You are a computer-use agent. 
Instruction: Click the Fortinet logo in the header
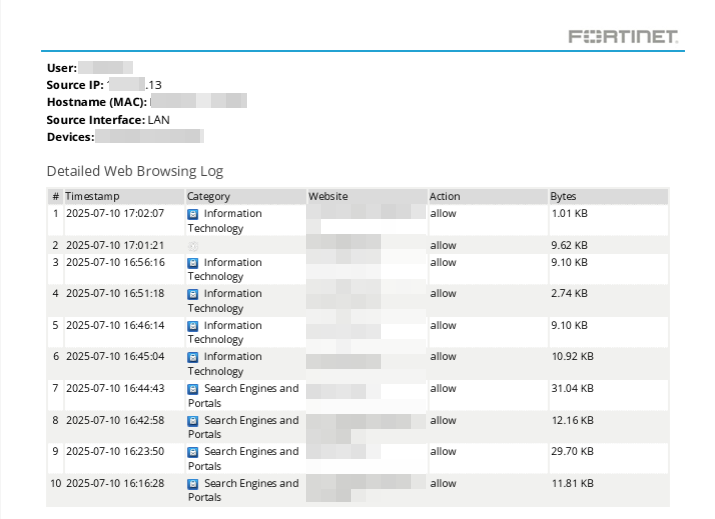tap(623, 37)
